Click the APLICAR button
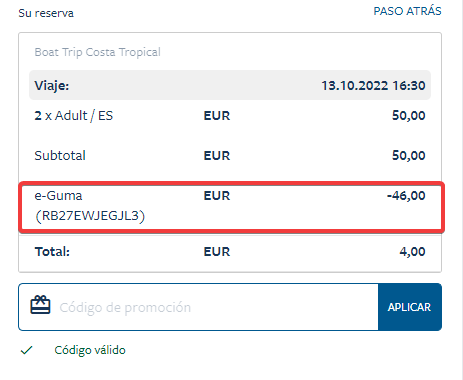Image resolution: width=463 pixels, height=380 pixels. [x=410, y=307]
